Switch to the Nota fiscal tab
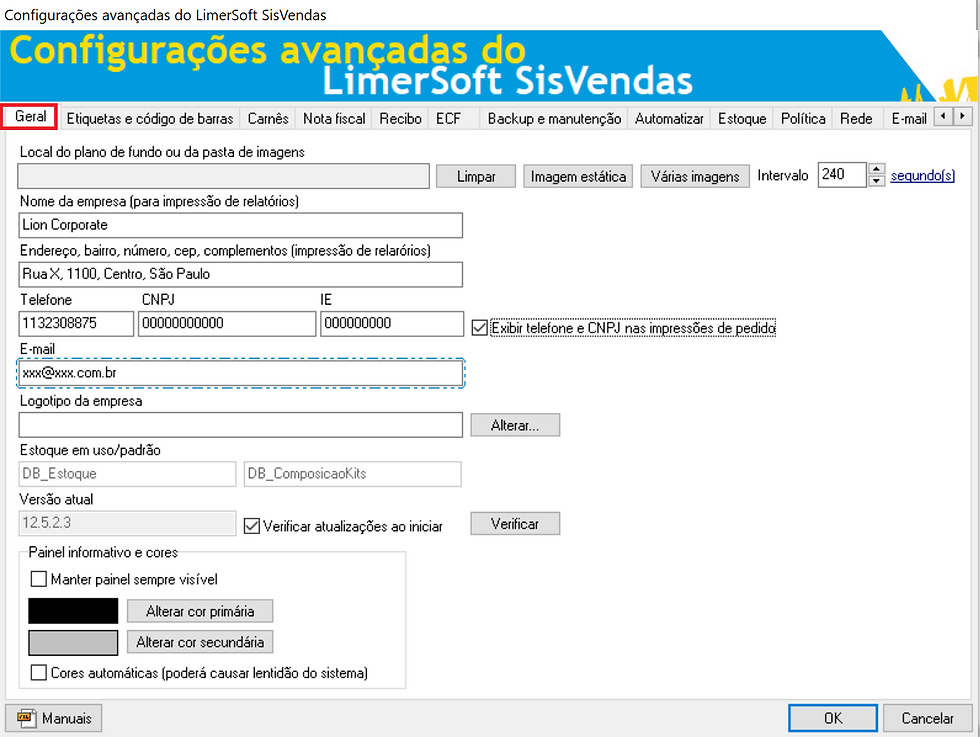 (334, 118)
